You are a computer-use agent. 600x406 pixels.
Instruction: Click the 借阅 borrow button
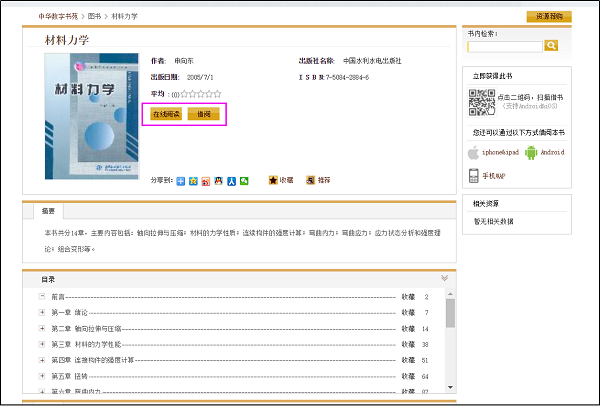(204, 114)
